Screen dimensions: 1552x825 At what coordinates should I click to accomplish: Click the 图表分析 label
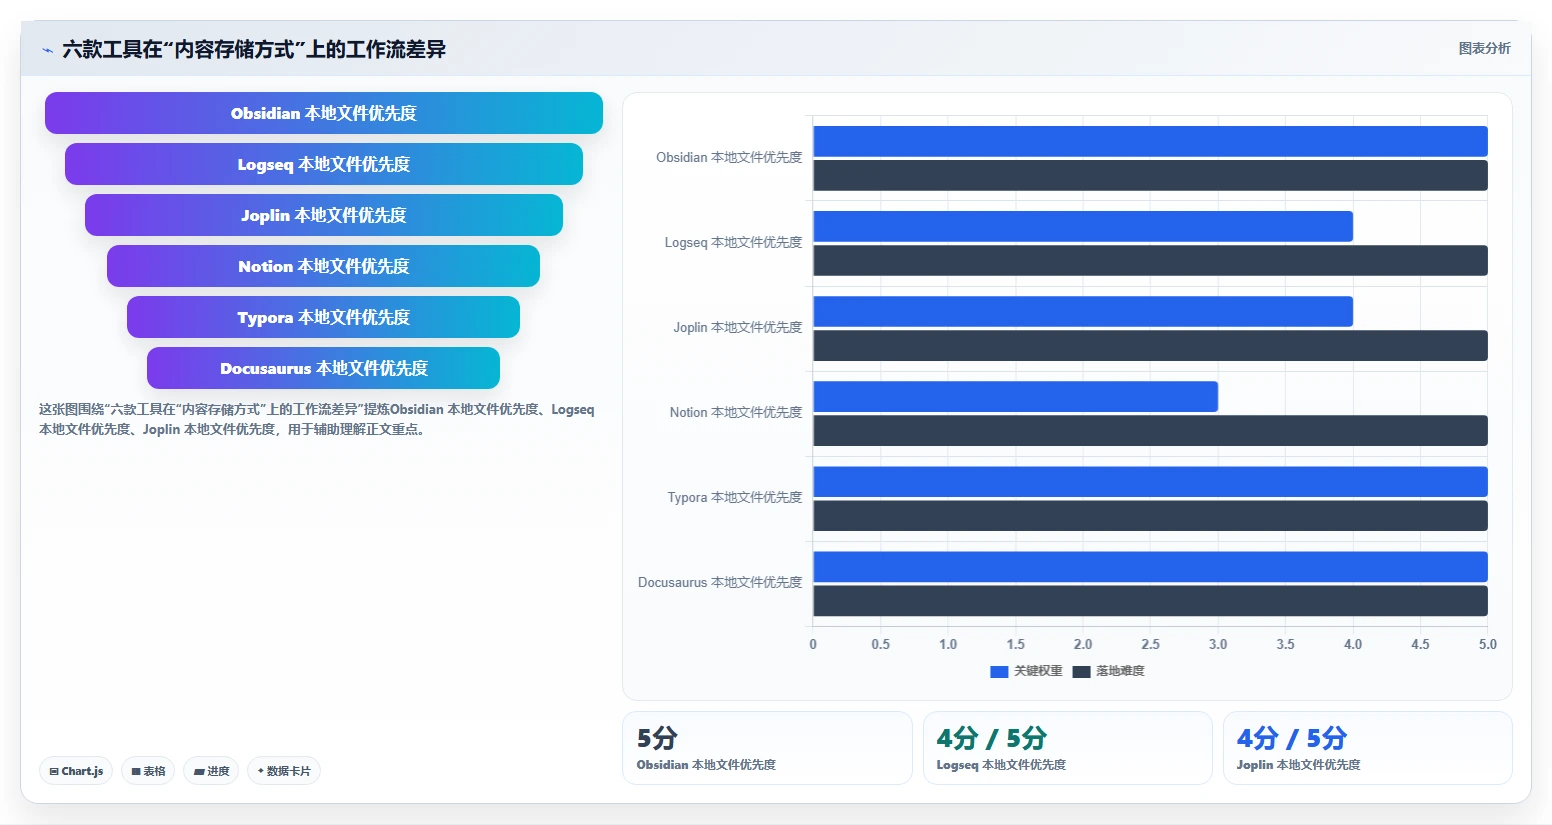1484,48
